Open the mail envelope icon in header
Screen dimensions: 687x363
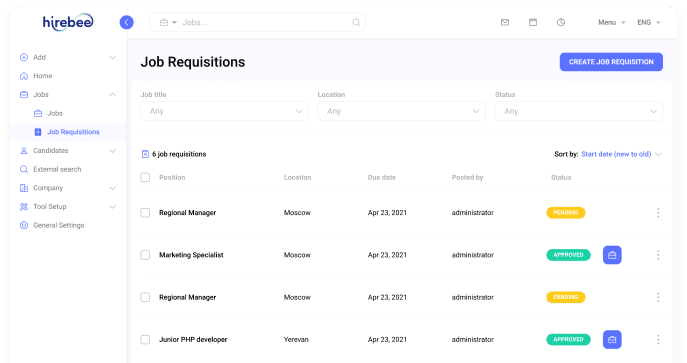coord(505,22)
